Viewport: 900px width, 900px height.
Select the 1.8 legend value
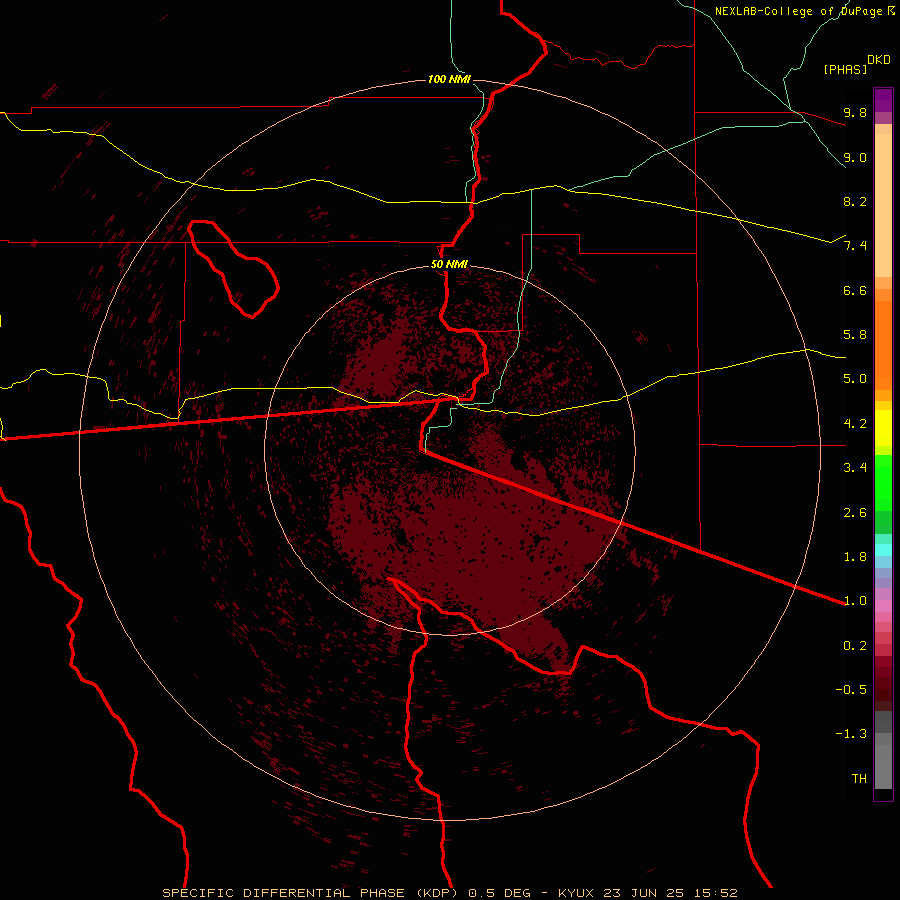point(855,557)
